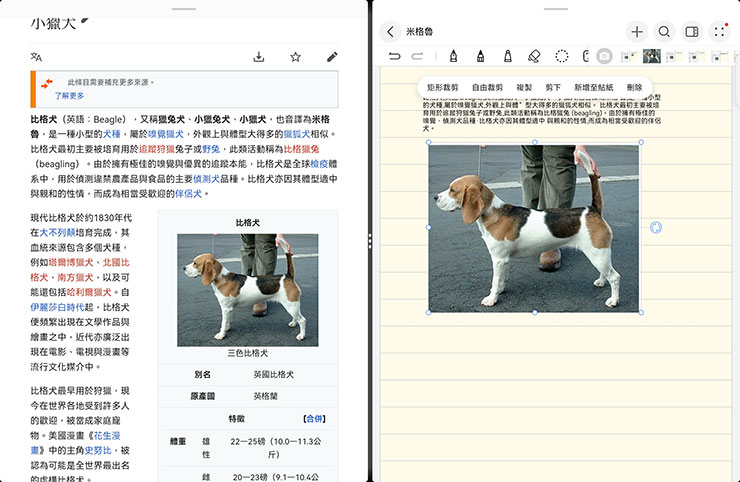Tap the 米格魯 note title
This screenshot has height=482, width=740.
[x=420, y=32]
